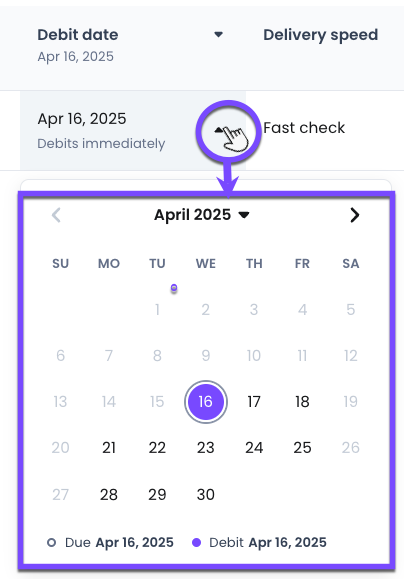The width and height of the screenshot is (404, 579).
Task: Go to next month with right chevron
Action: tap(355, 215)
